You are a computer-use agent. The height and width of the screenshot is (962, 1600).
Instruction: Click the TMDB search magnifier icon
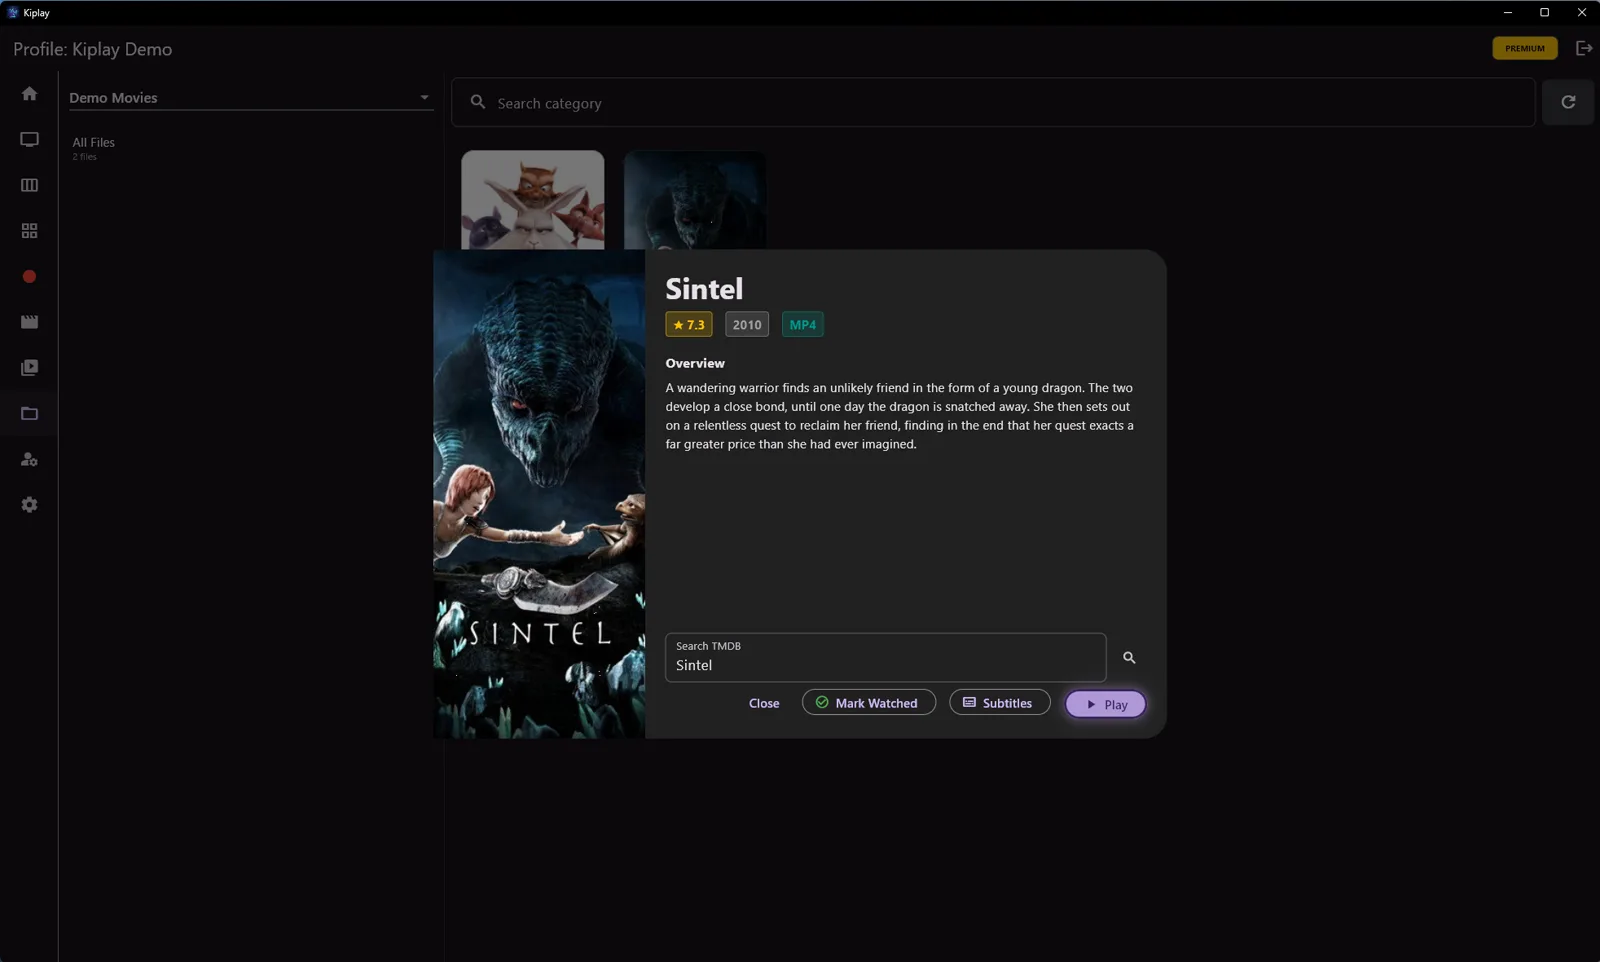click(1129, 658)
